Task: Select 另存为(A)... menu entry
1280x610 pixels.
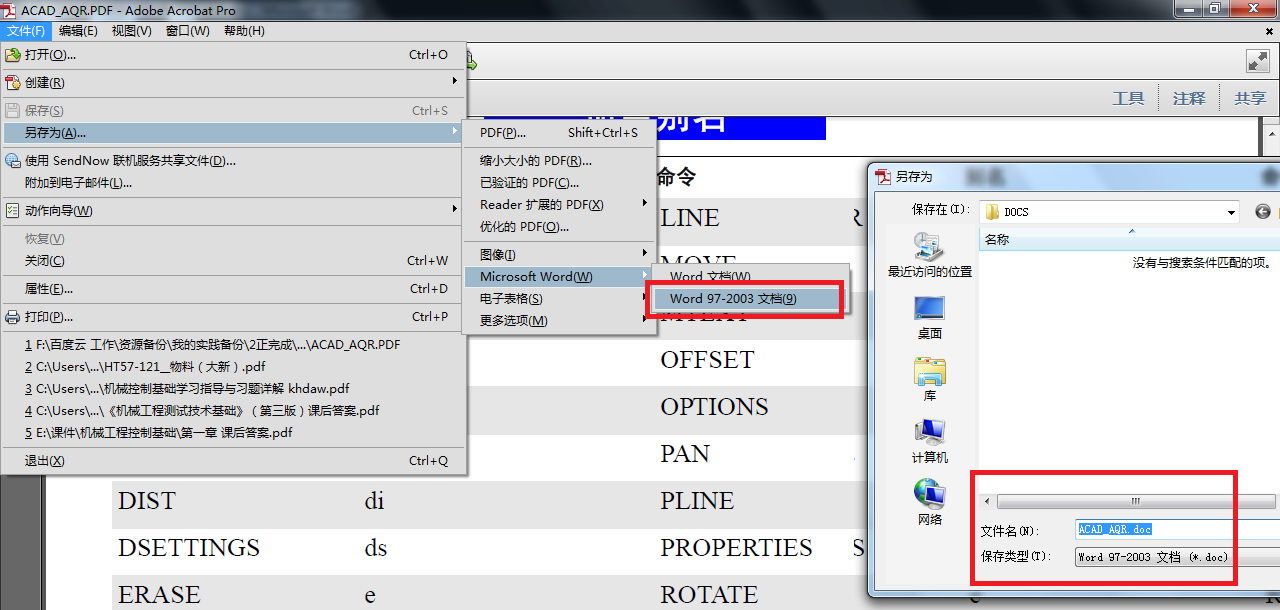Action: [x=234, y=132]
